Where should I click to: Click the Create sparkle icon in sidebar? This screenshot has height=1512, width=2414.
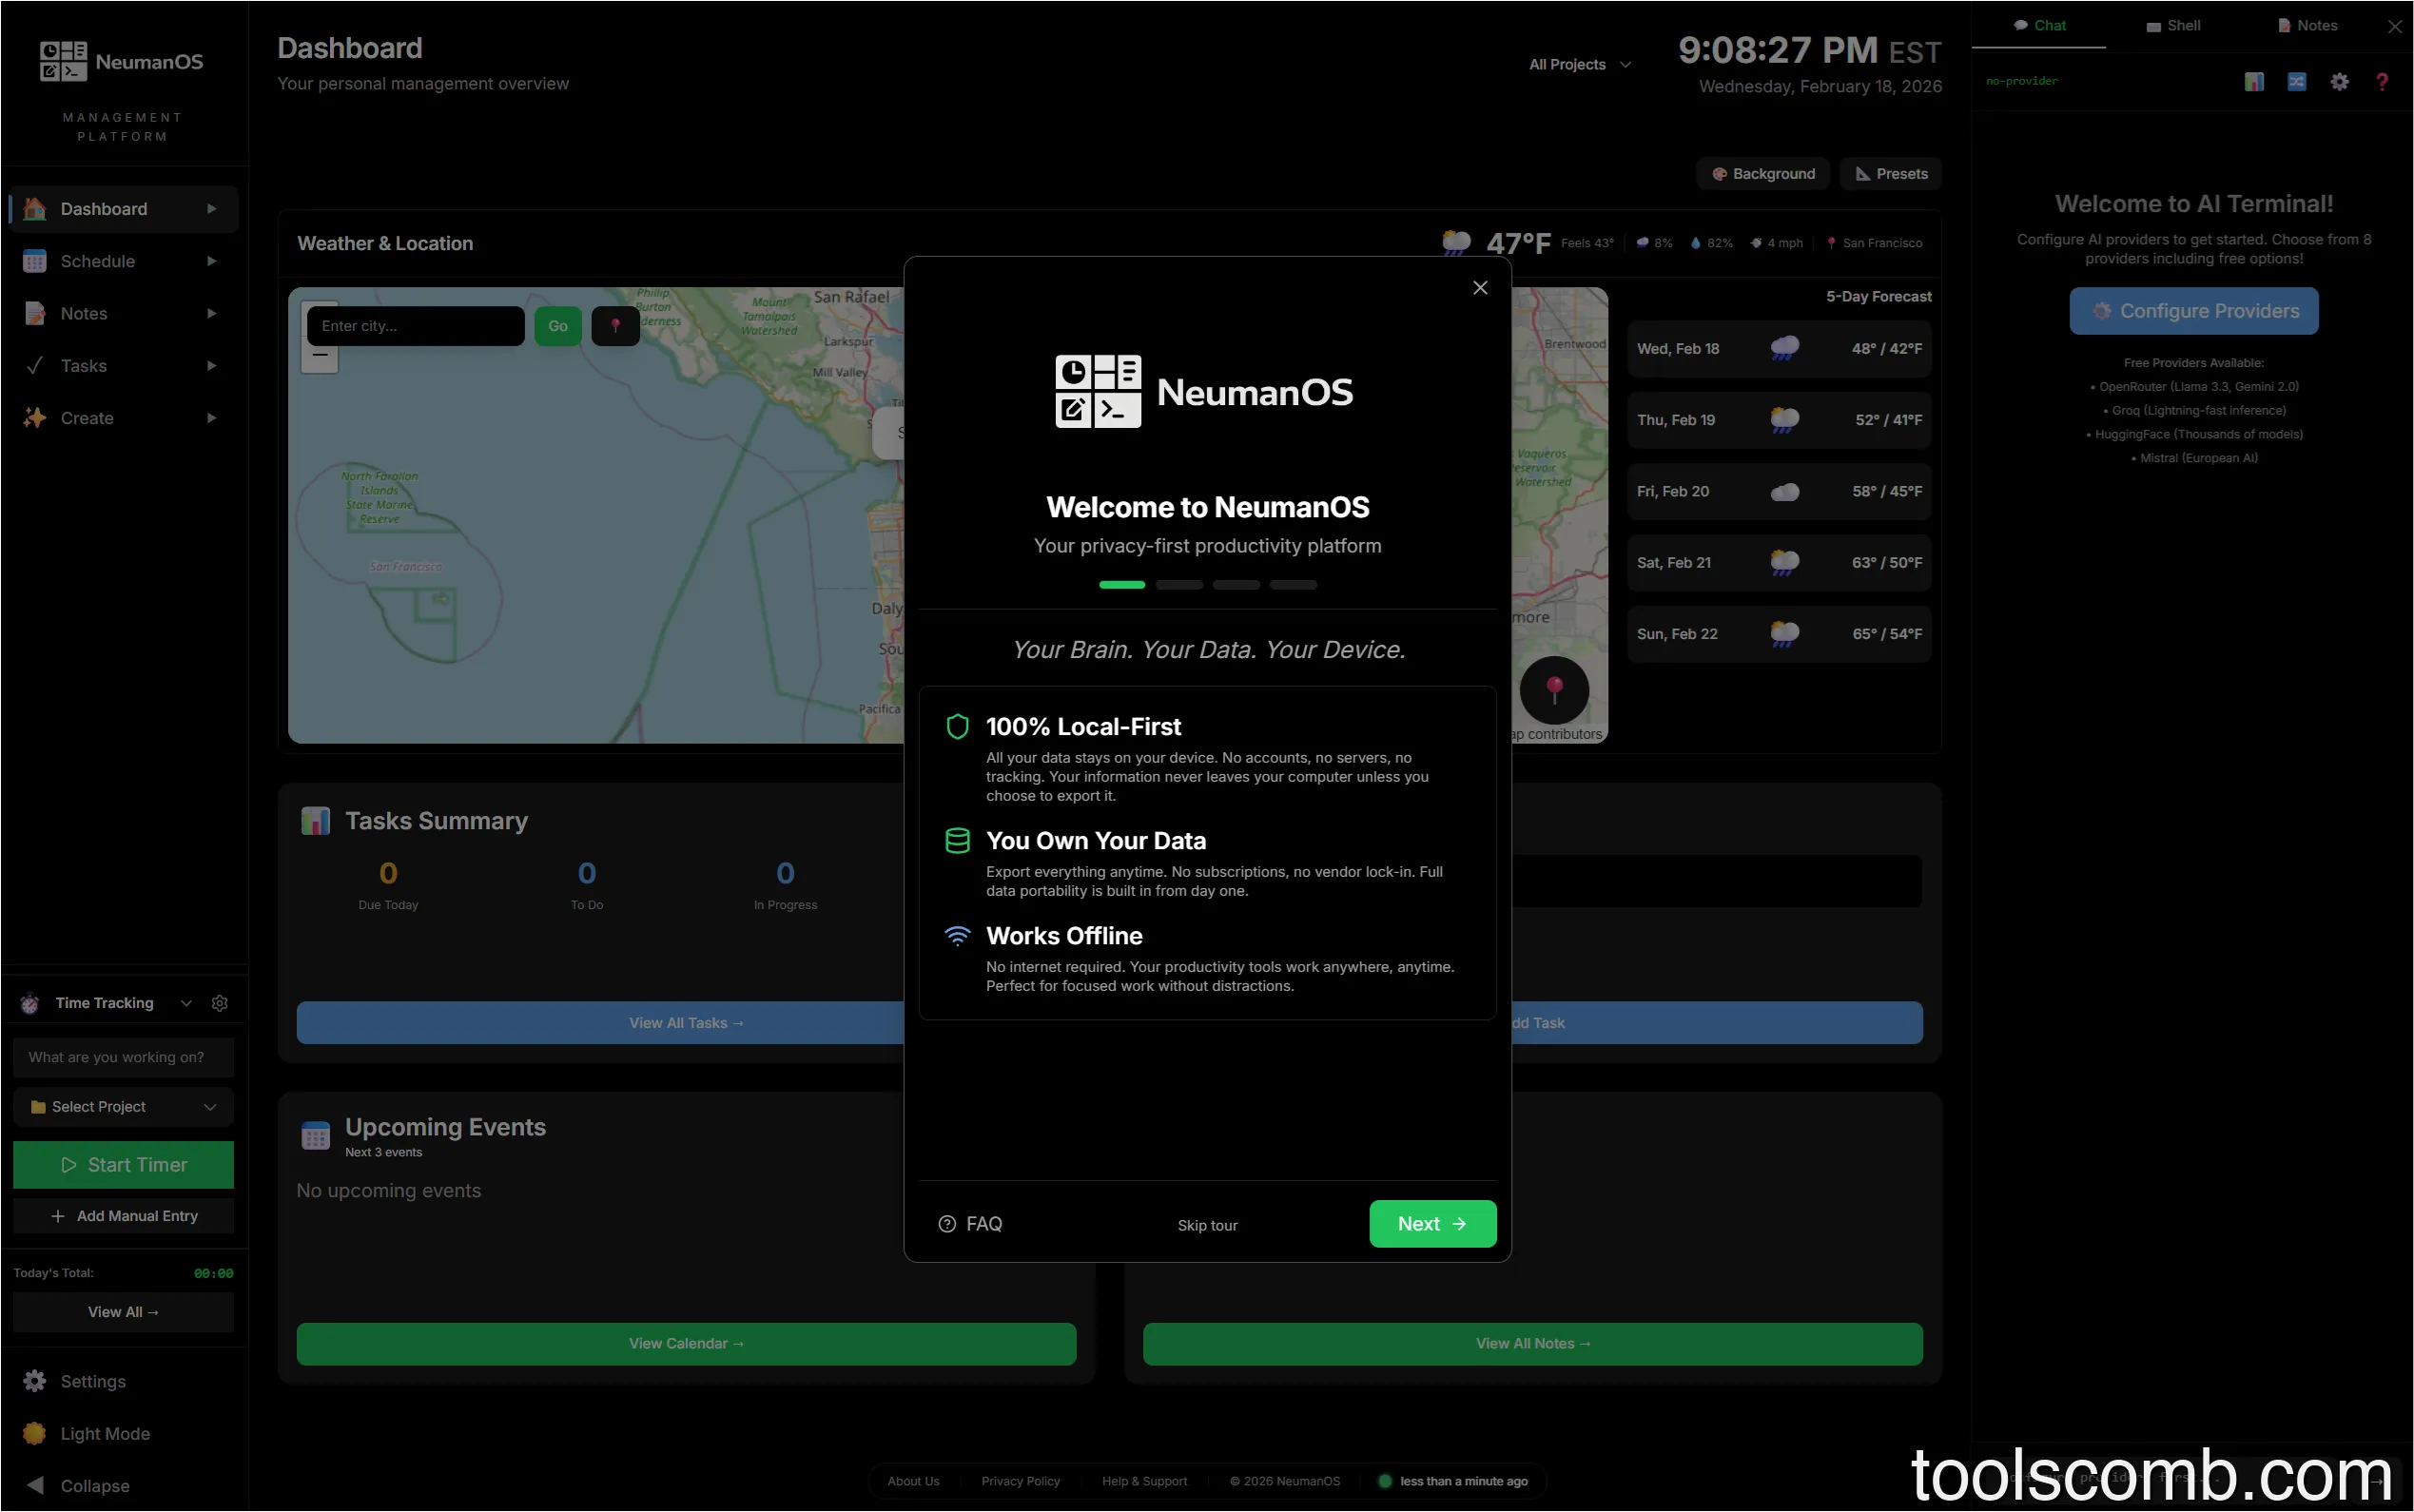click(x=35, y=418)
